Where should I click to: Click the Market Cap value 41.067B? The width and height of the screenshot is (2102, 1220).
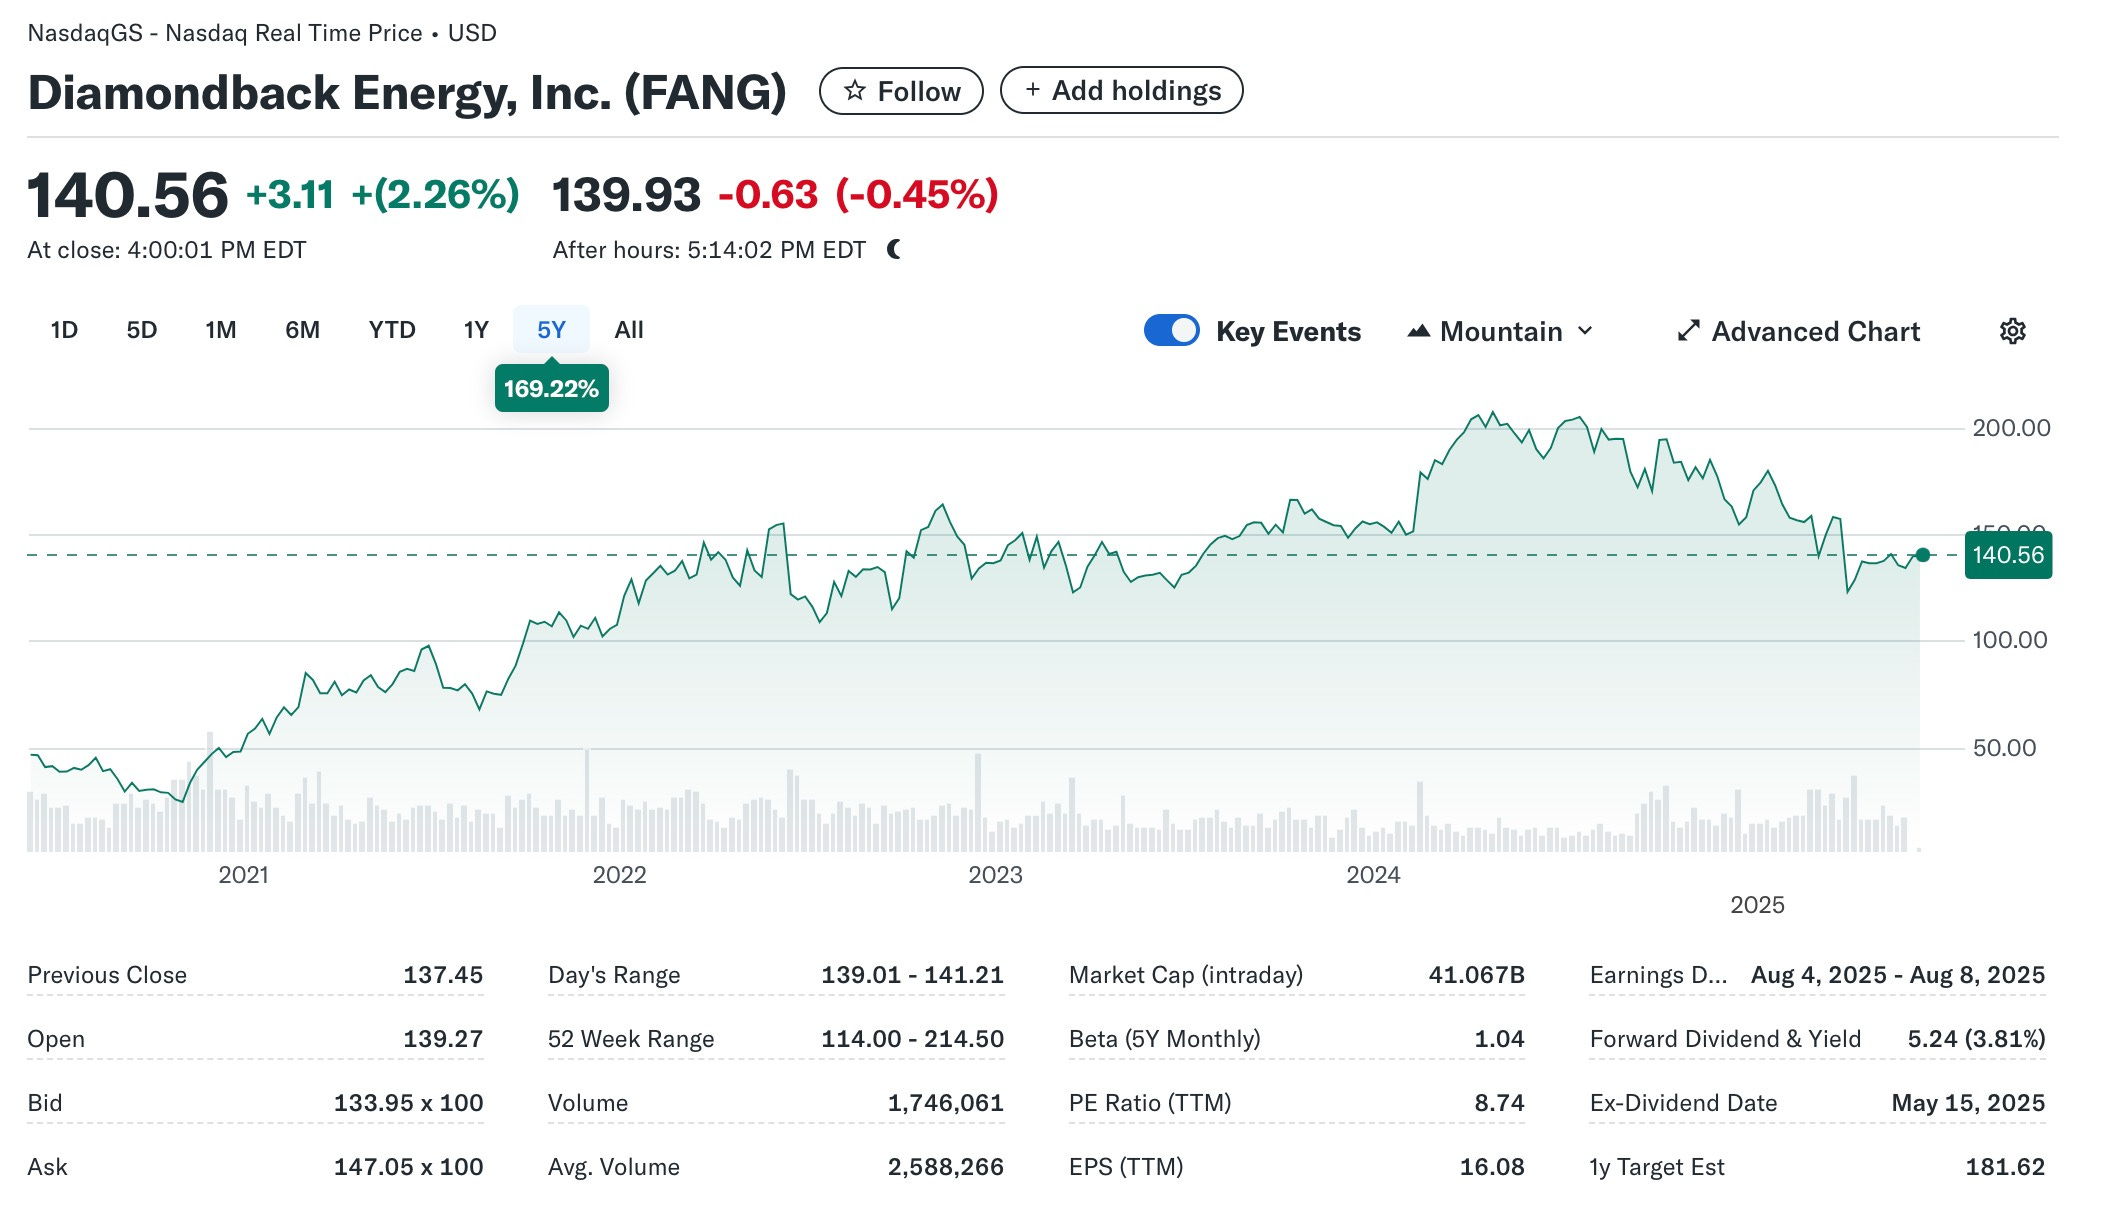[x=1476, y=975]
